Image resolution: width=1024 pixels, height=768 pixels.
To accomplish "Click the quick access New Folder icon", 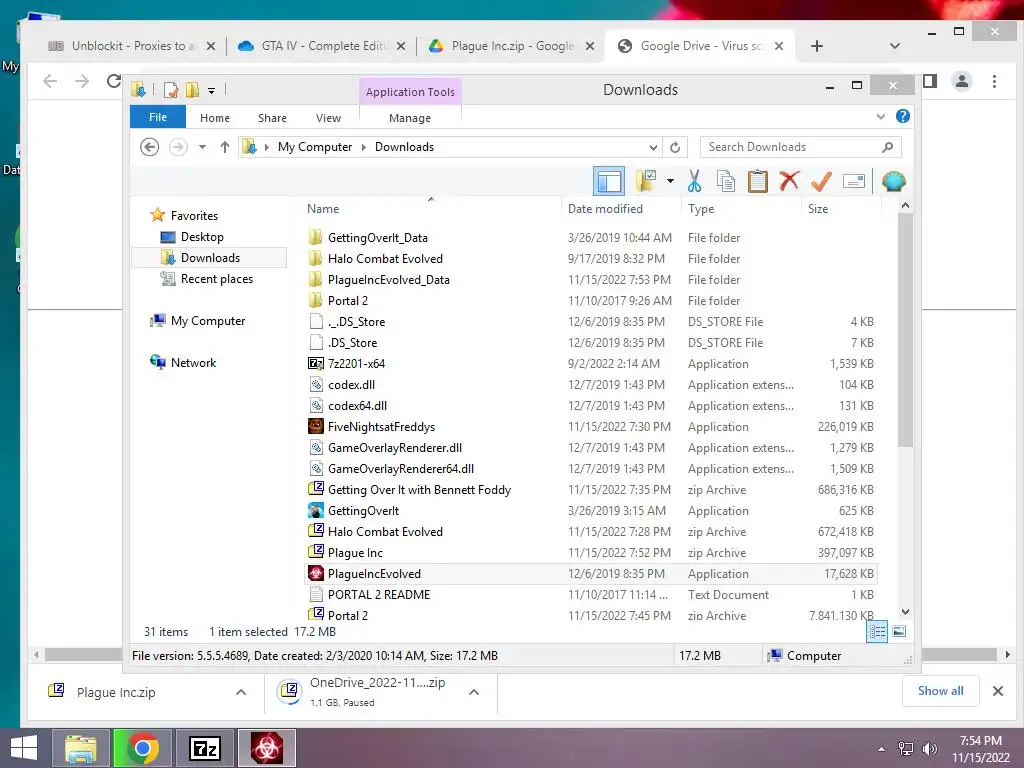I will point(193,90).
